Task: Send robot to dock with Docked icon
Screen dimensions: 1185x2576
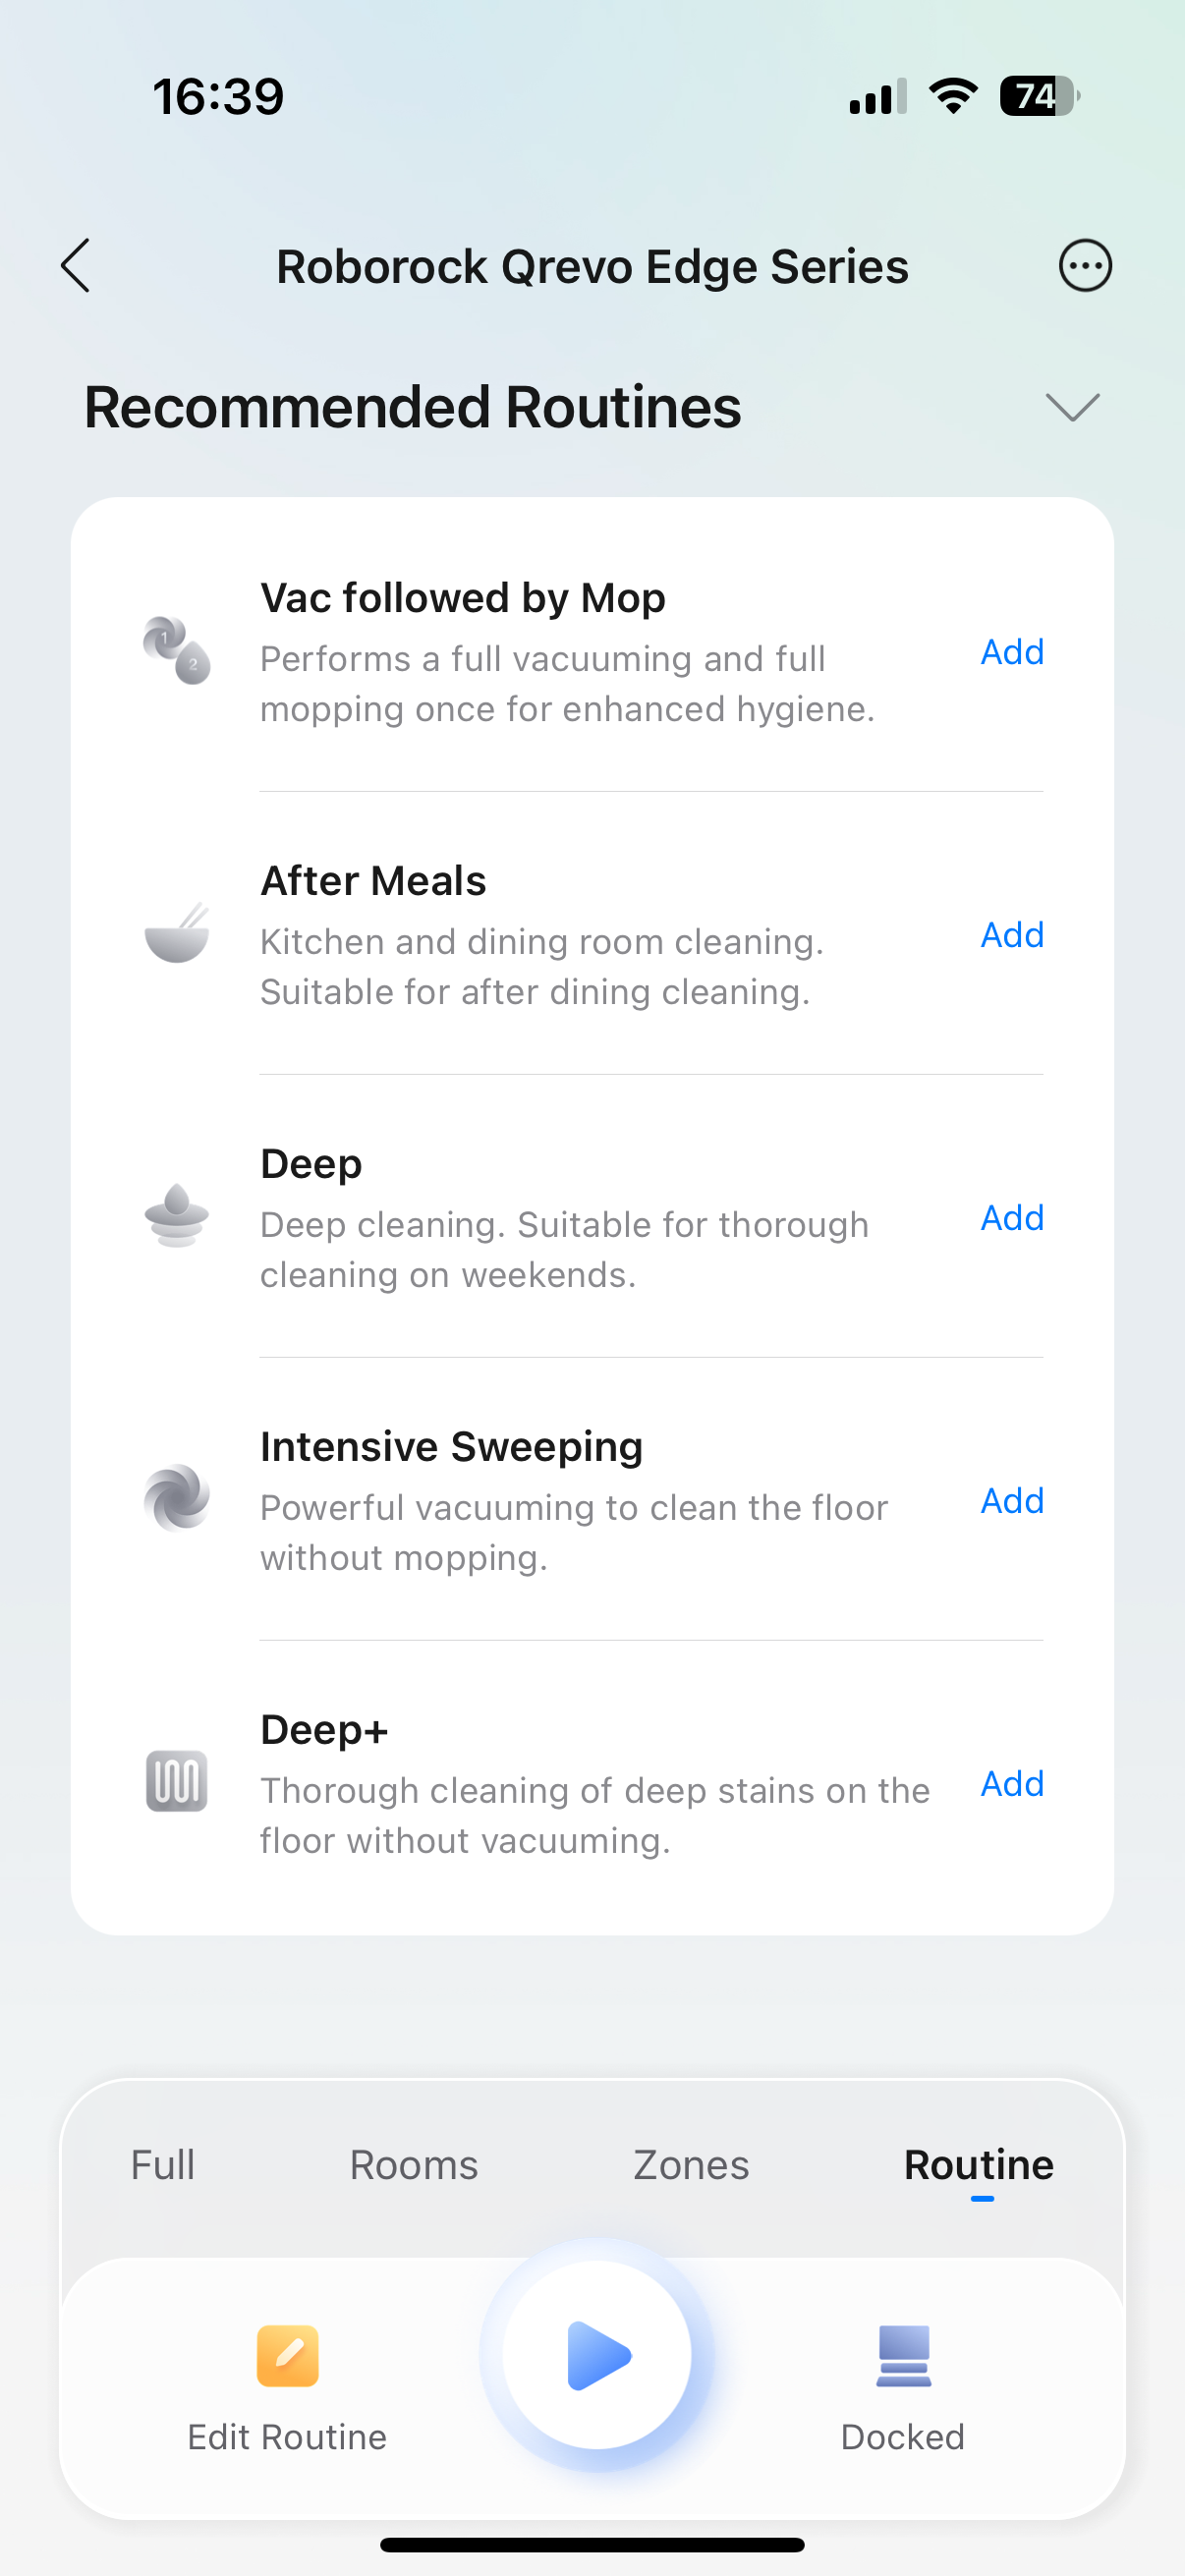Action: (x=903, y=2357)
